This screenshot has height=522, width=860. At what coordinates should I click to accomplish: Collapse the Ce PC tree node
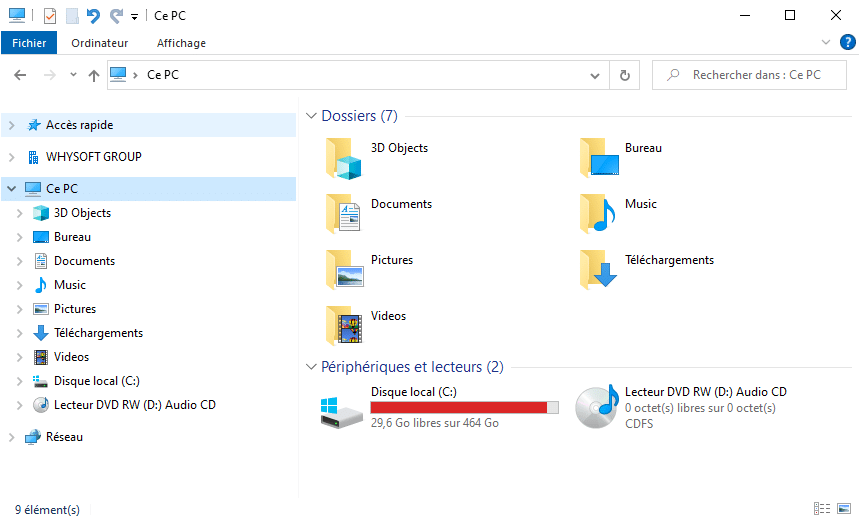(12, 189)
